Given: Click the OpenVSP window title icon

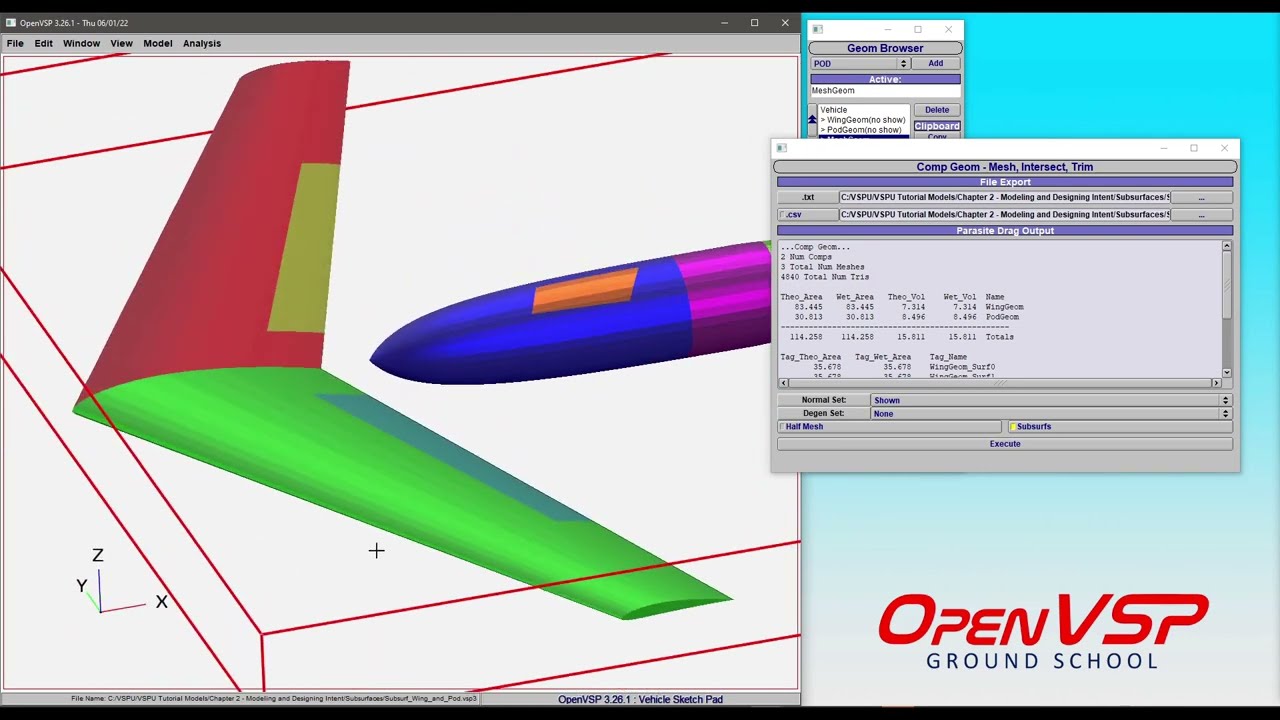Looking at the screenshot, I should click(x=11, y=23).
